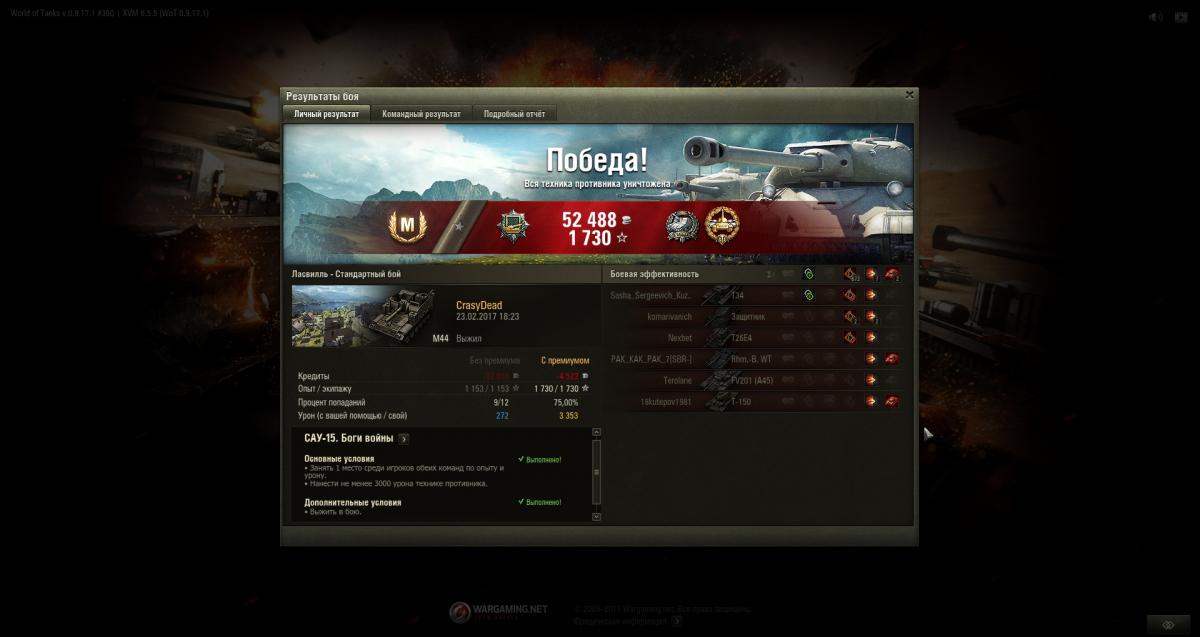Click the kill icon in the Rhm.-B. WT row
This screenshot has height=637, width=1200.
[x=891, y=359]
